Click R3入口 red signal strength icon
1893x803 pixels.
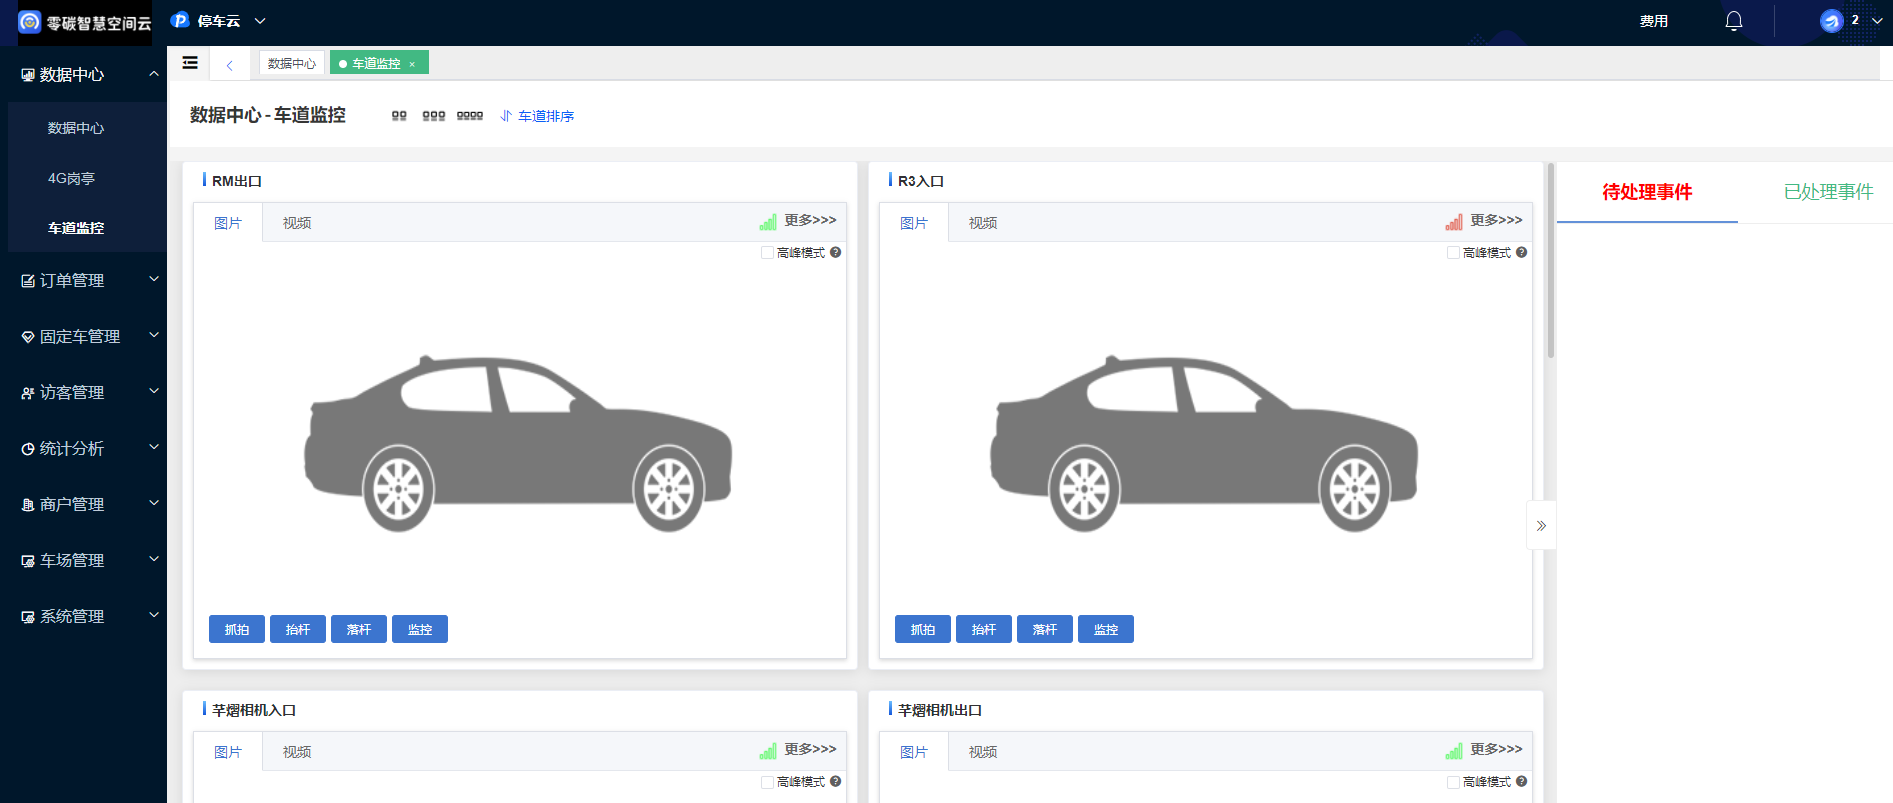coord(1454,222)
